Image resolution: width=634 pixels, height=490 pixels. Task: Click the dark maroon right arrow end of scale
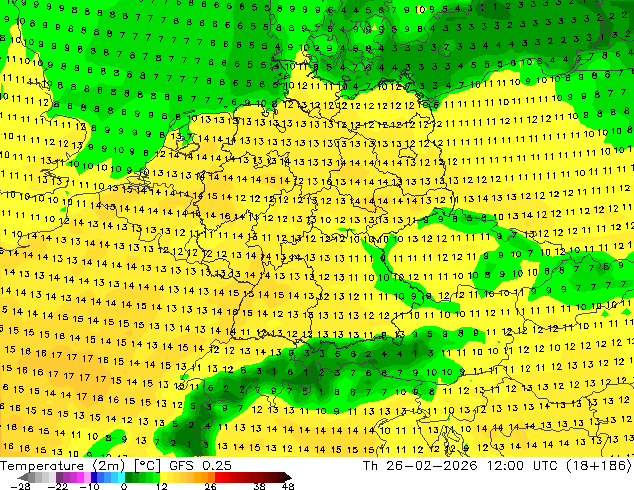click(x=288, y=477)
